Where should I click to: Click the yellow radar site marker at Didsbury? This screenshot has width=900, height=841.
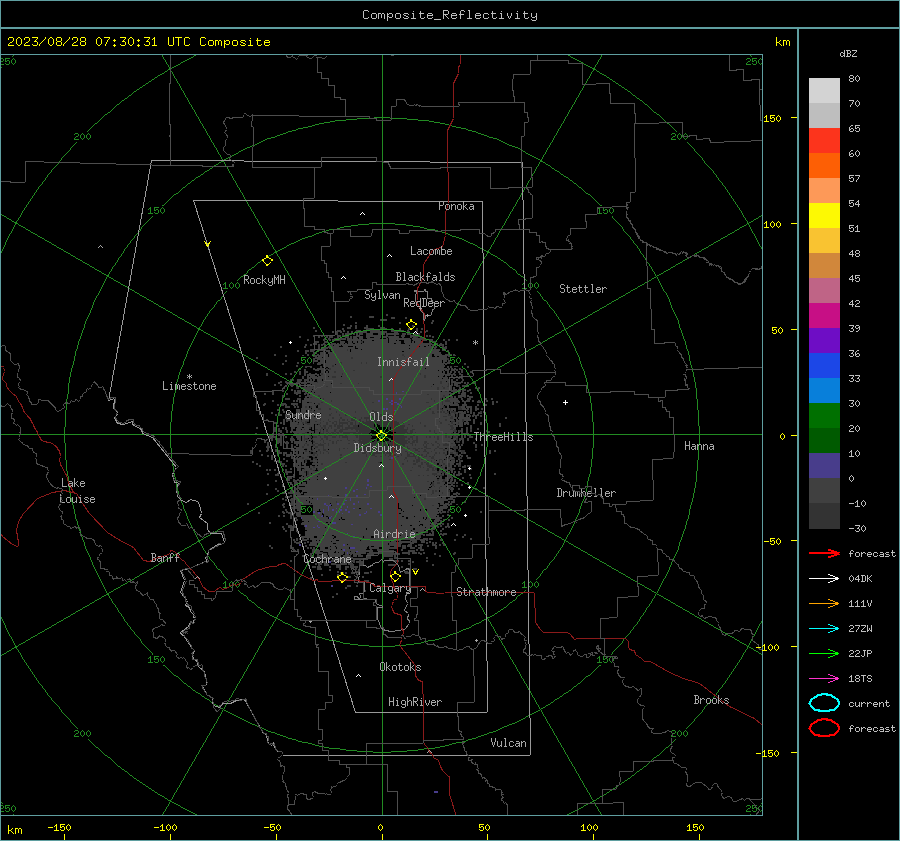point(381,436)
